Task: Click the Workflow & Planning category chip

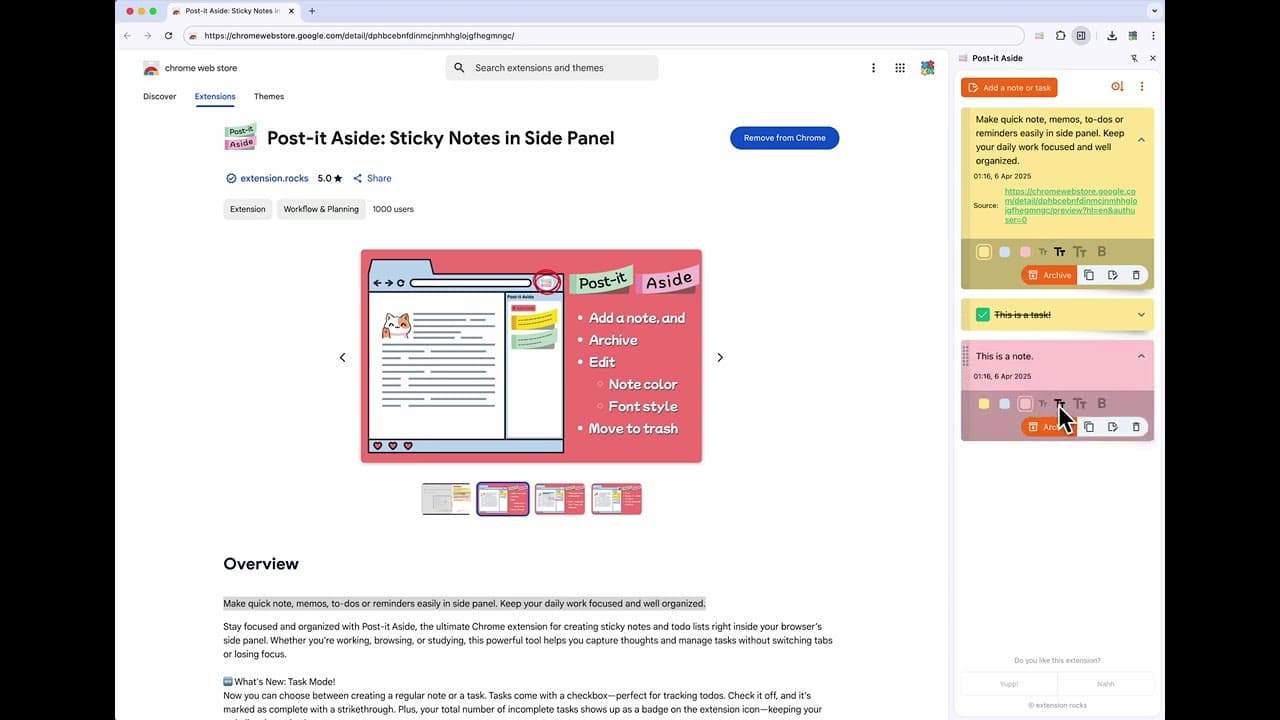Action: pos(321,209)
